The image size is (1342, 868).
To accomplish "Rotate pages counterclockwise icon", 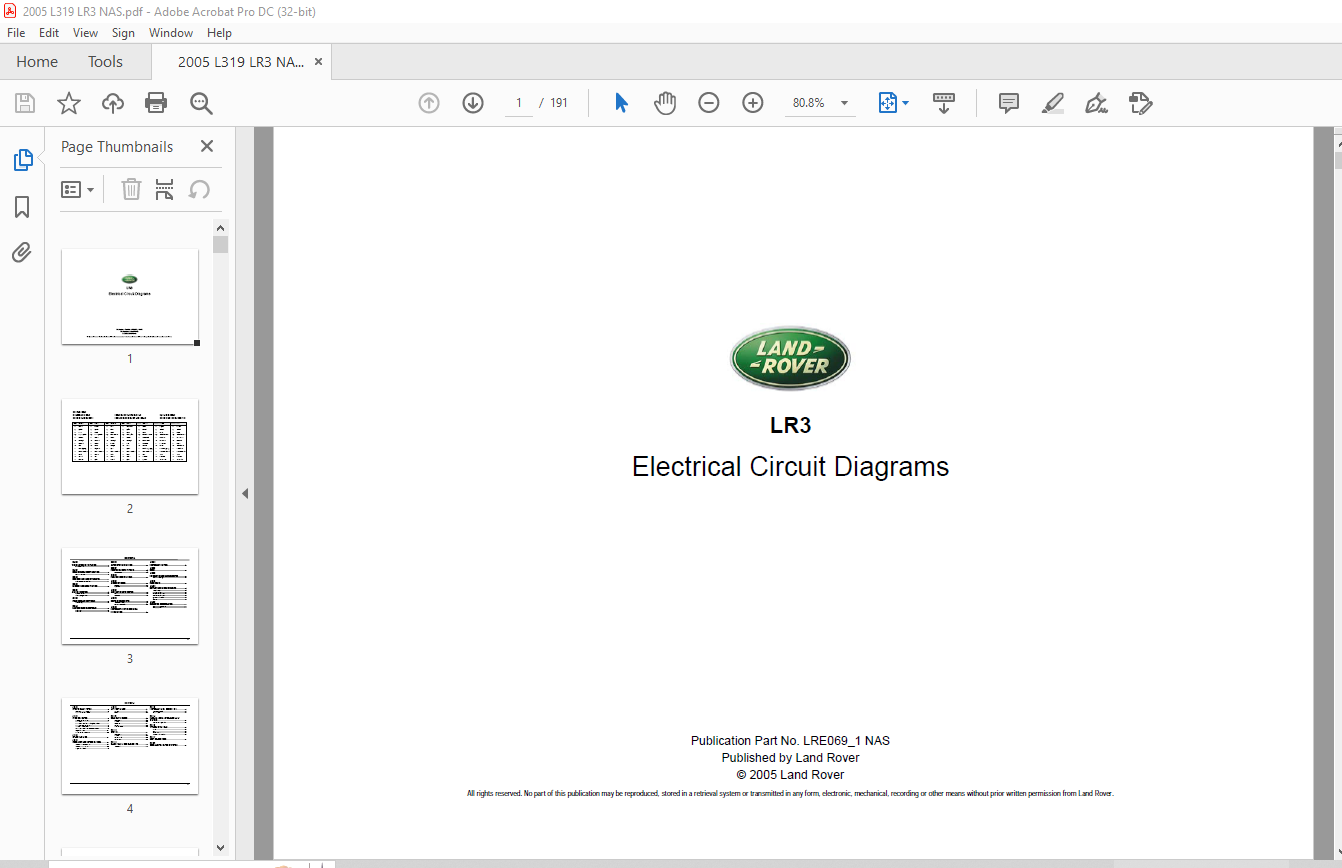I will click(x=200, y=189).
